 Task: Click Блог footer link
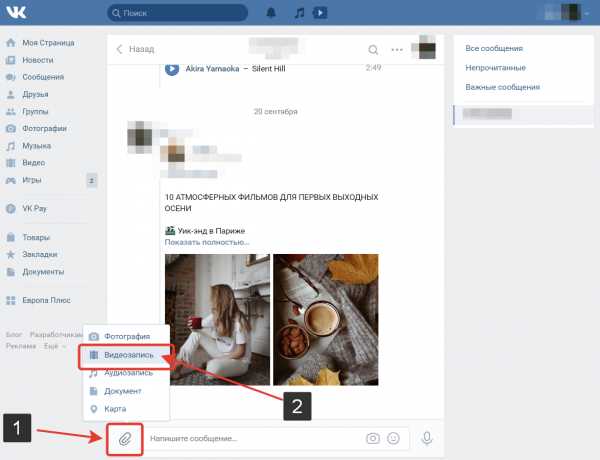[14, 335]
